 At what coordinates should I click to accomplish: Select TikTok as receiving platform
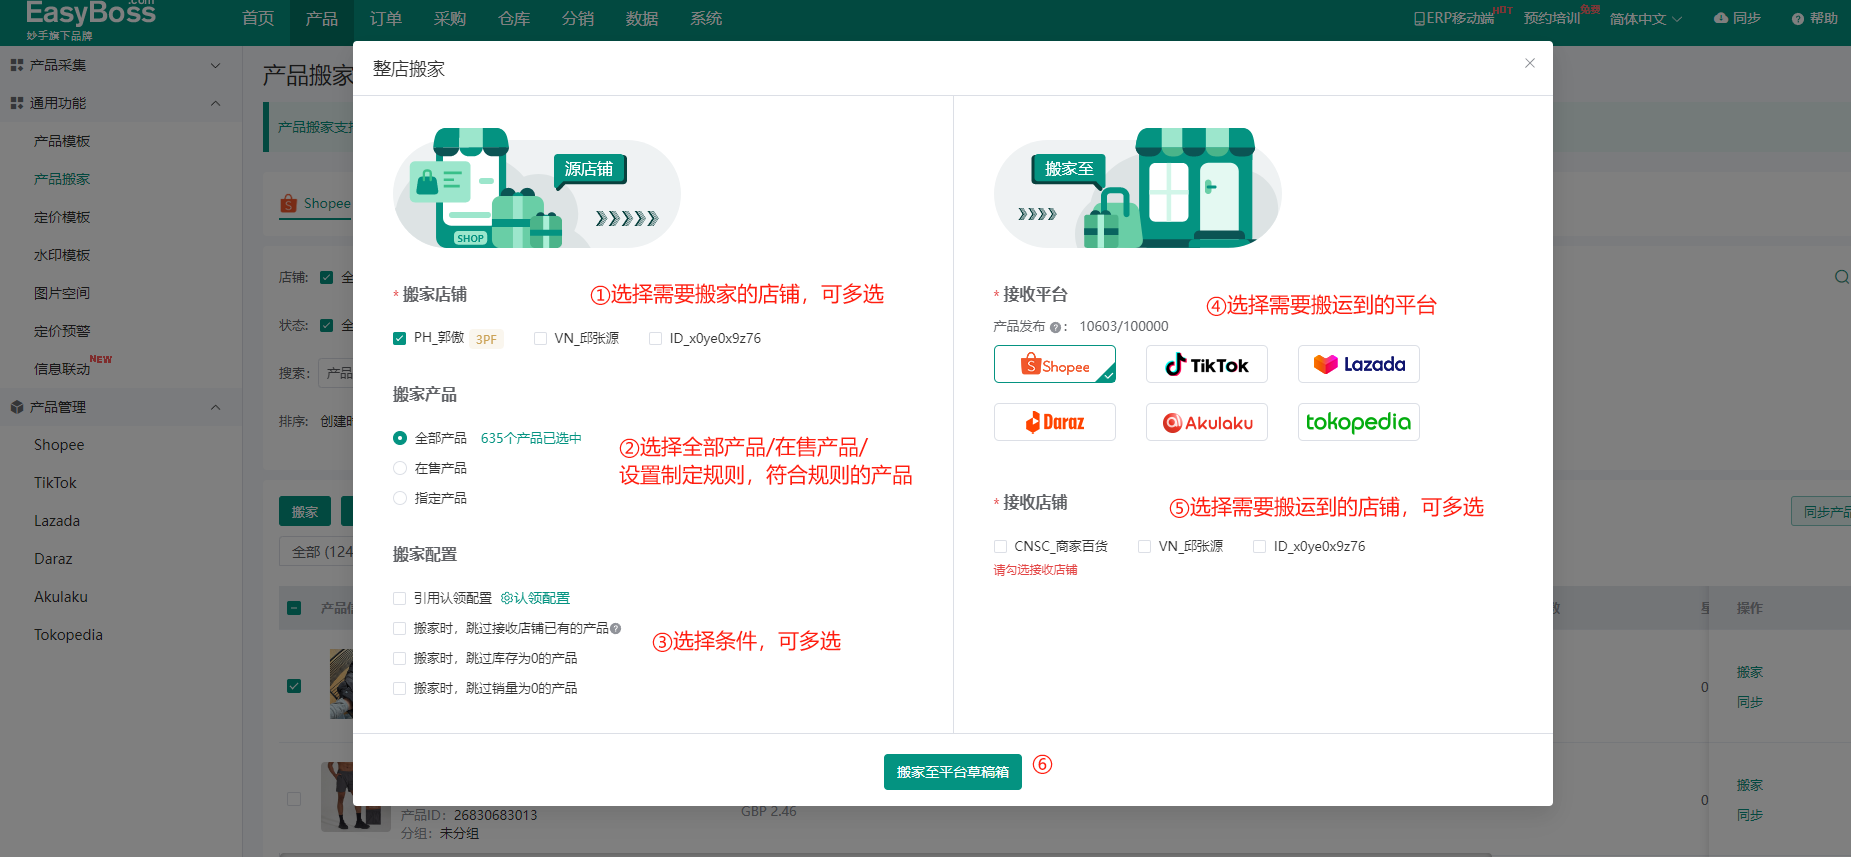click(x=1207, y=364)
